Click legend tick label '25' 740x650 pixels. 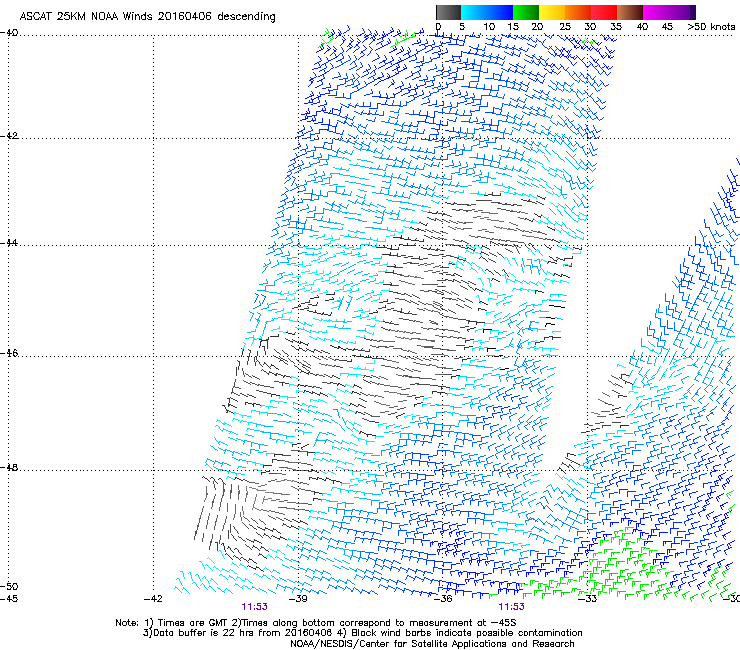click(565, 26)
